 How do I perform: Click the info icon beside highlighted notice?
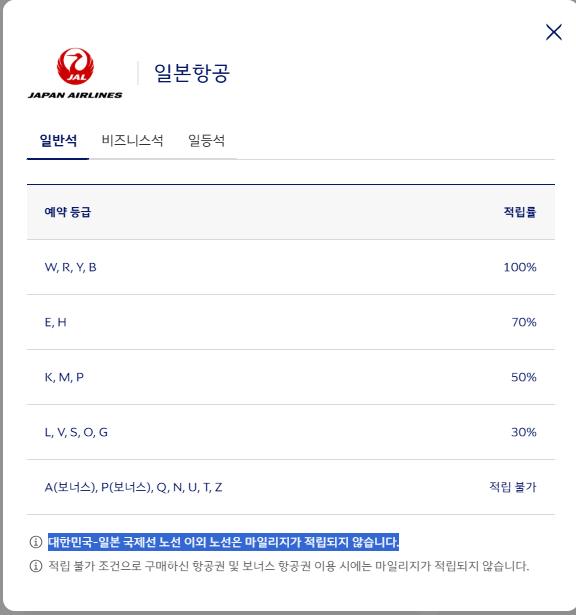tap(36, 542)
